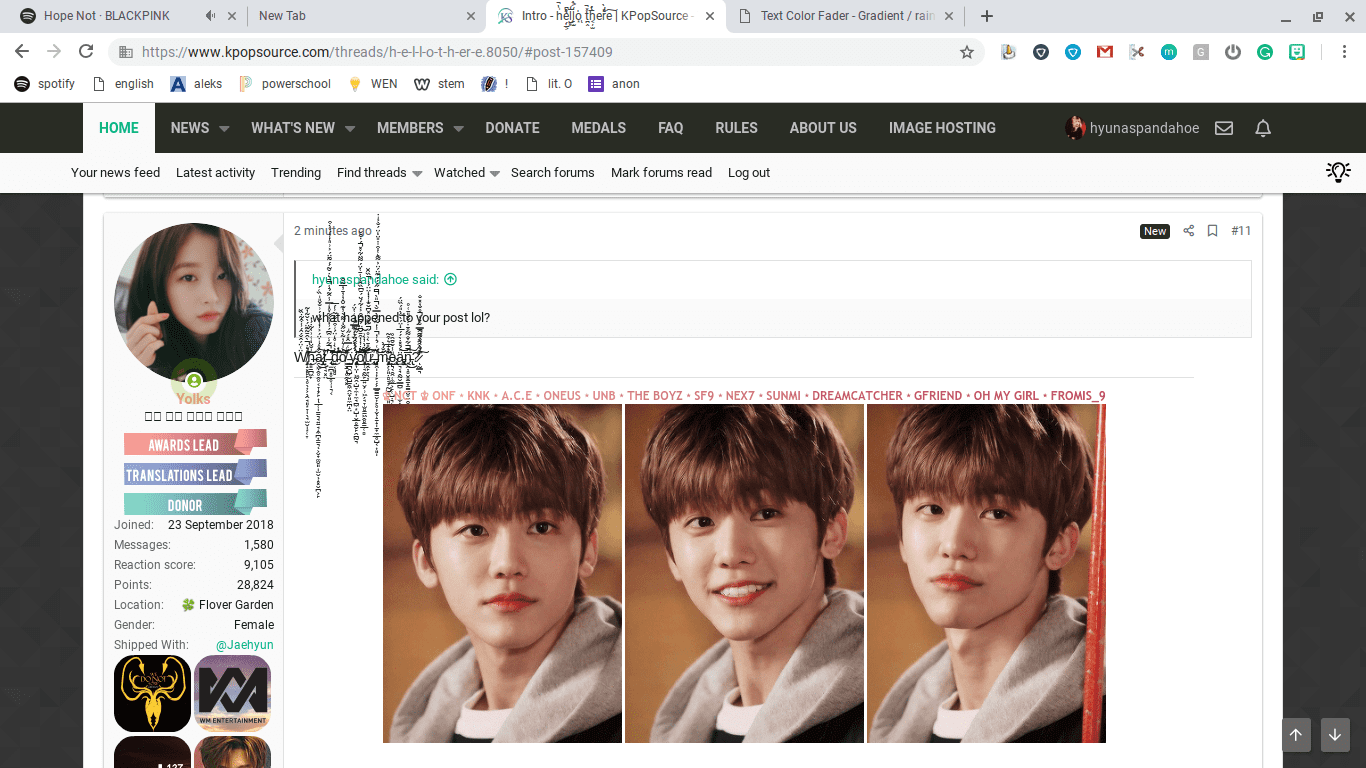Screen dimensions: 1366x768
Task: Open the aleks bookmark
Action: pos(197,84)
